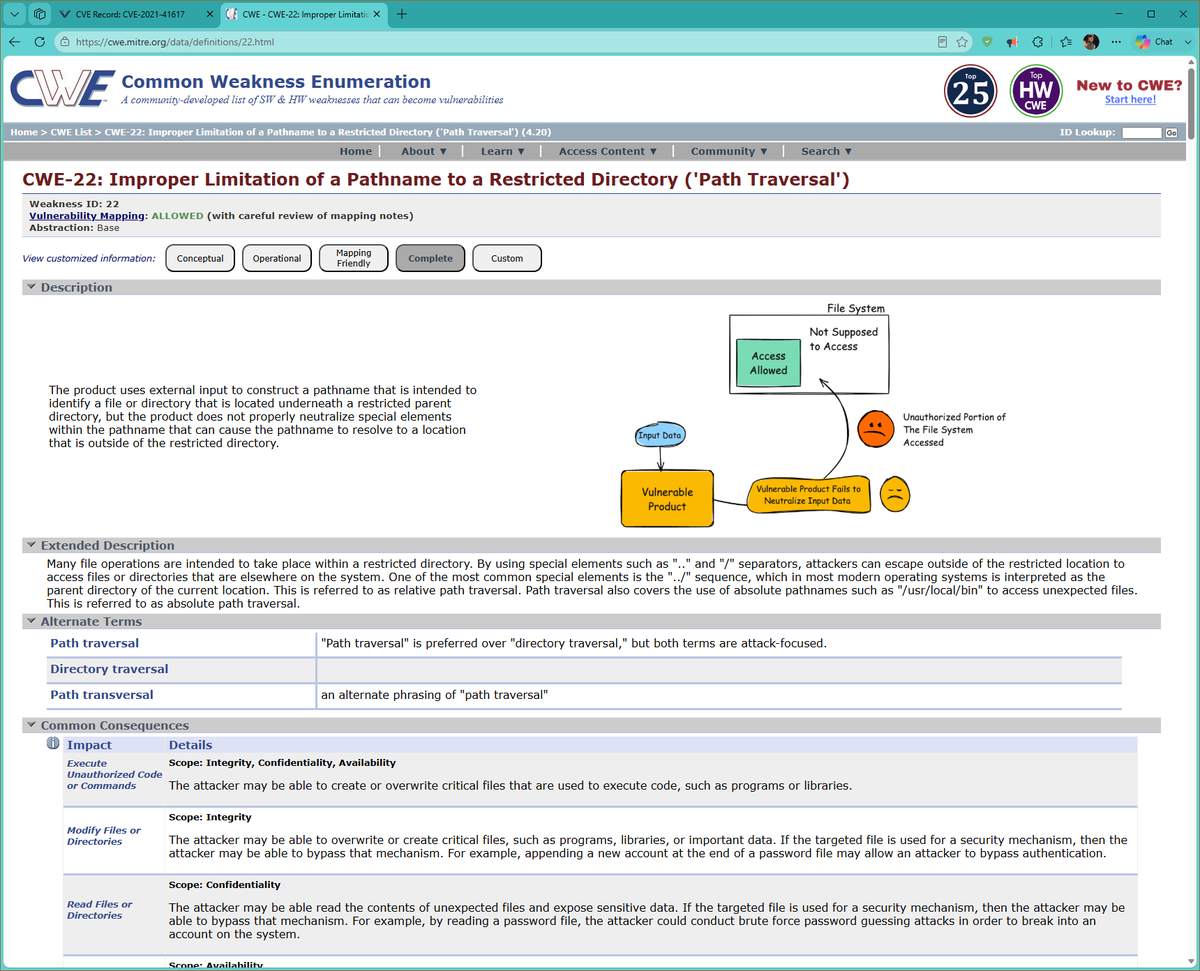Screen dimensions: 1200x971
Task: Open the Top HW CWE badge
Action: [x=1036, y=91]
